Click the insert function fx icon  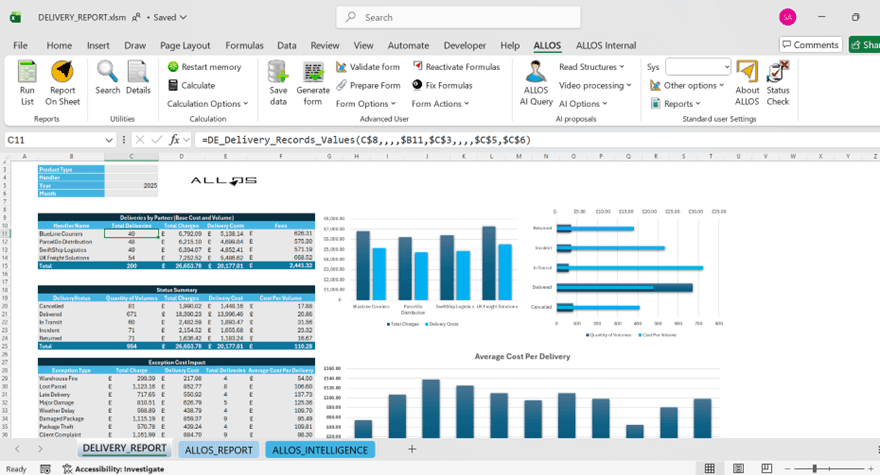coord(175,140)
